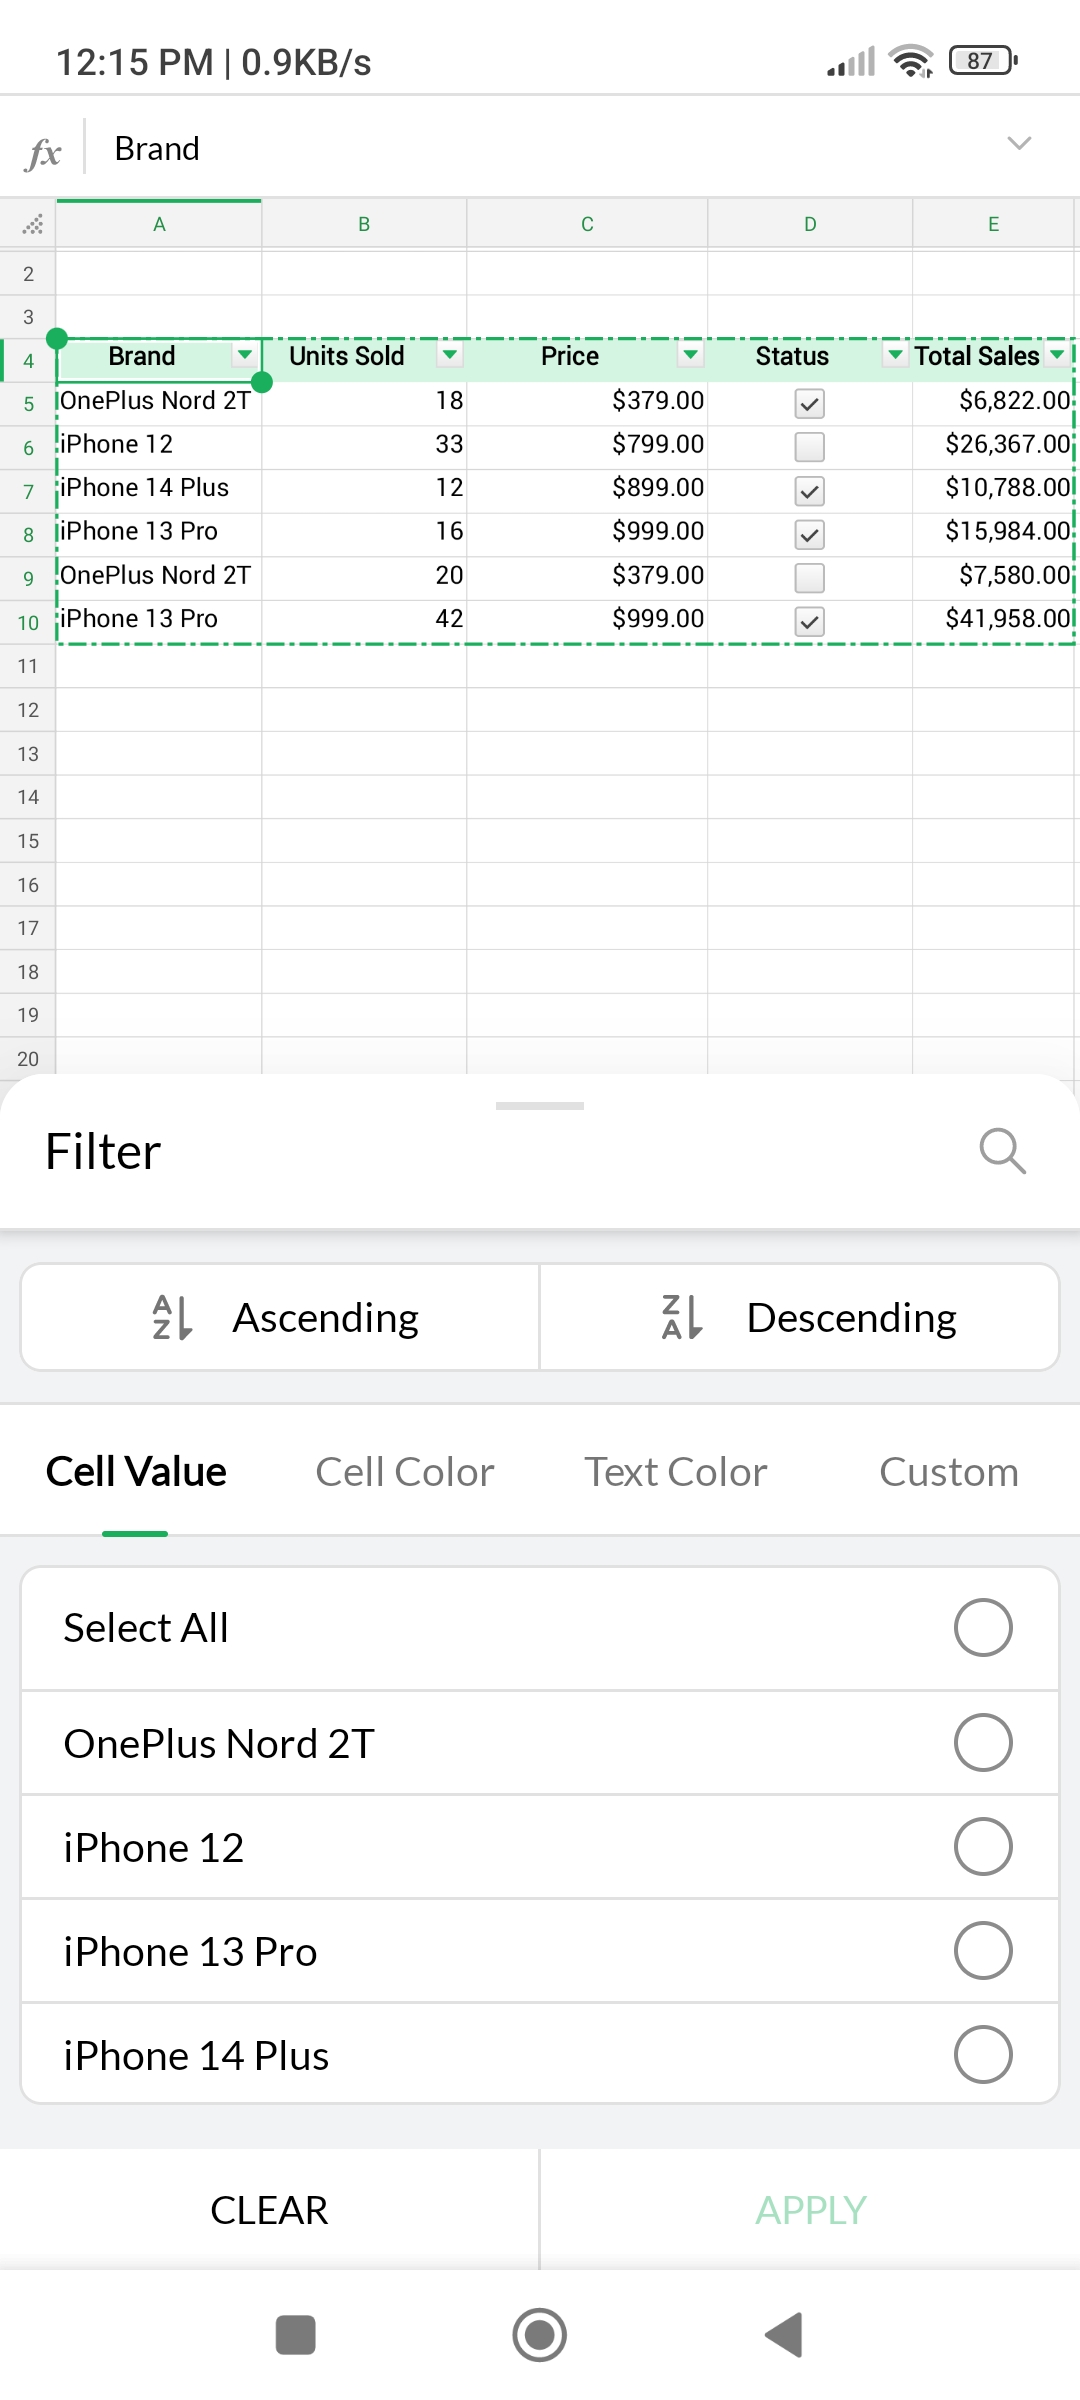Switch to the Custom filter tab
Screen dimensions: 1080x2400
point(948,1472)
